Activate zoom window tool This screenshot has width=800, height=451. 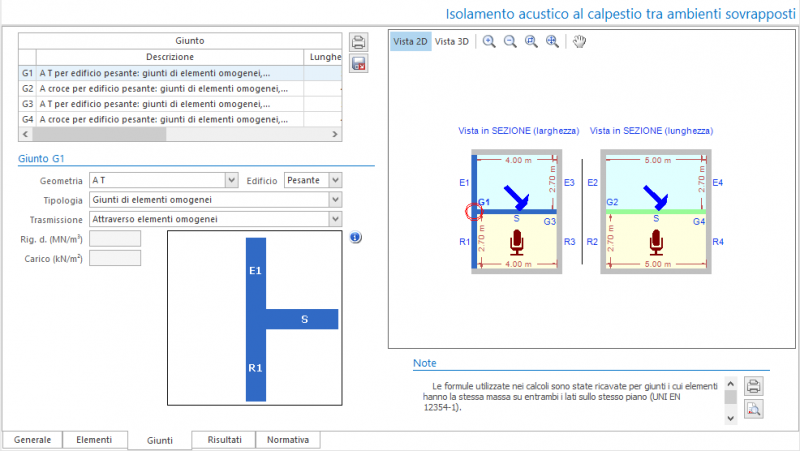531,41
